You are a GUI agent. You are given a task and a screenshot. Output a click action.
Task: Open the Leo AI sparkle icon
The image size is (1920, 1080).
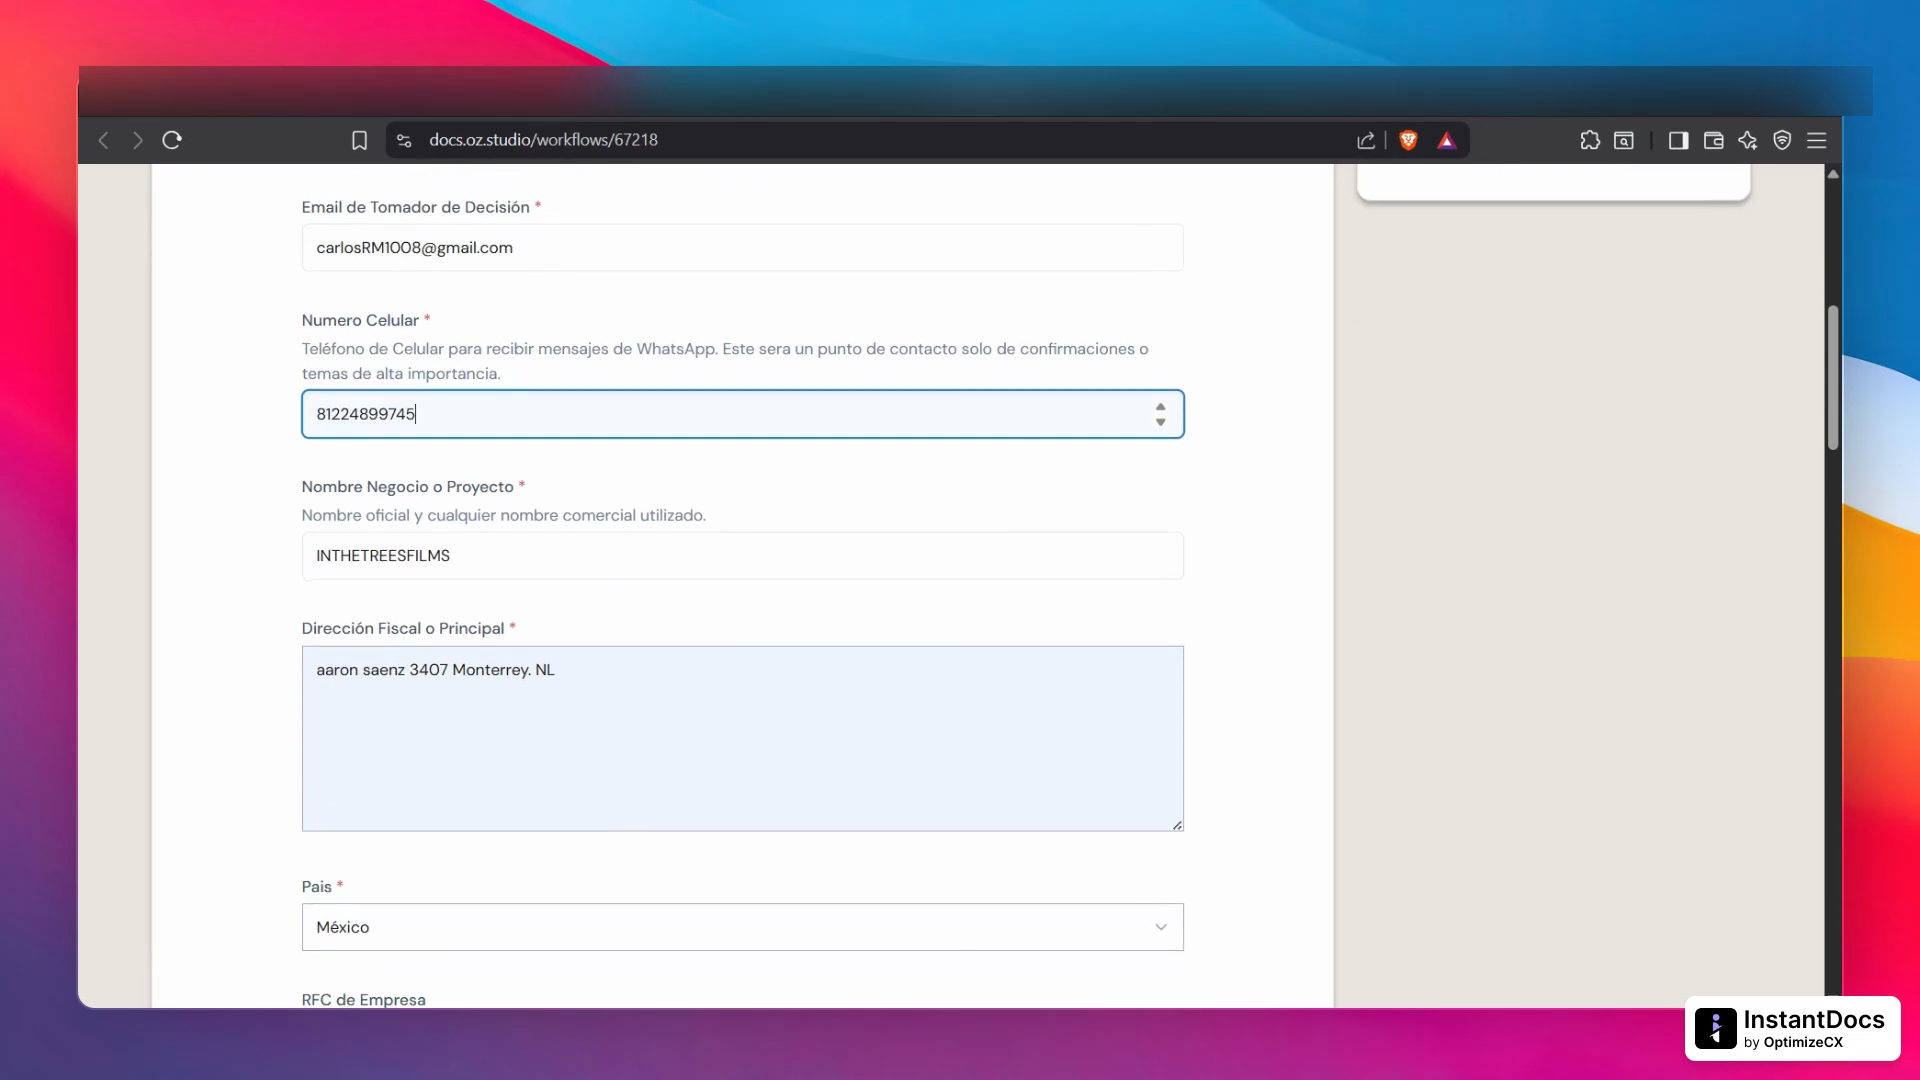point(1748,140)
